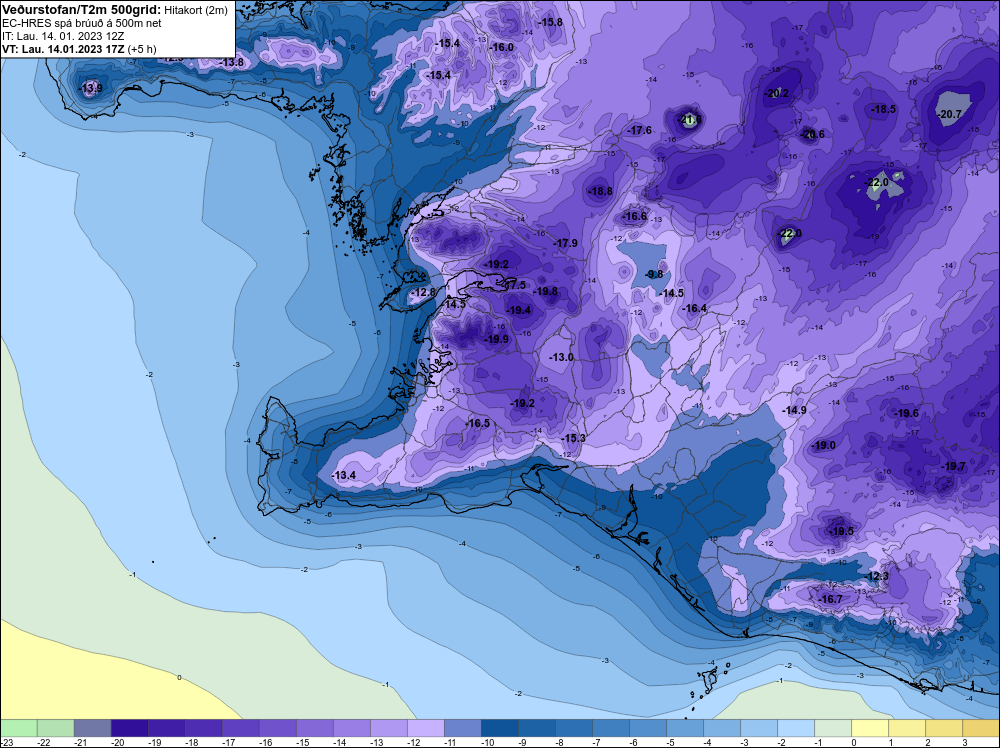Click the -16.4 temperature value
Screen dimensions: 1000x748
(695, 308)
